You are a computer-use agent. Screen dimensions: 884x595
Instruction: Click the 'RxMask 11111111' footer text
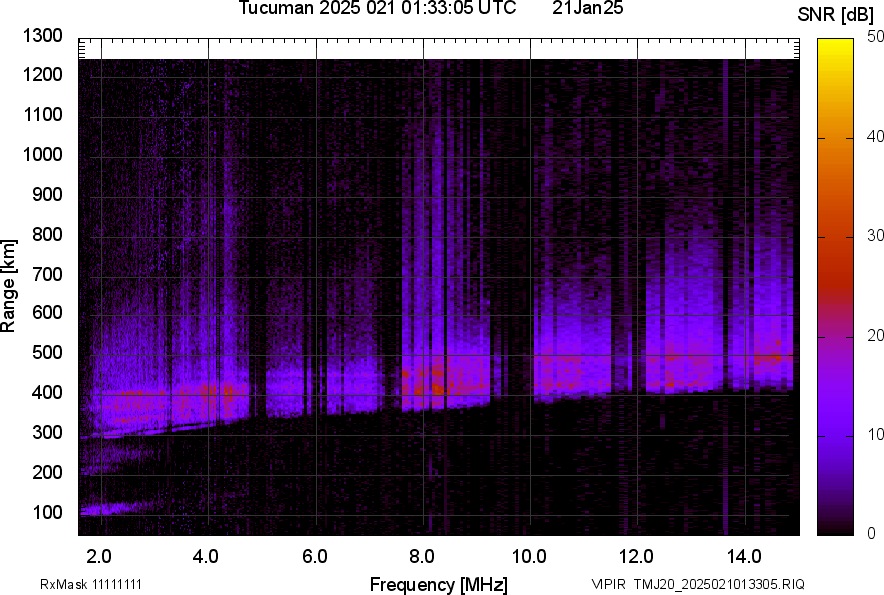click(x=91, y=584)
